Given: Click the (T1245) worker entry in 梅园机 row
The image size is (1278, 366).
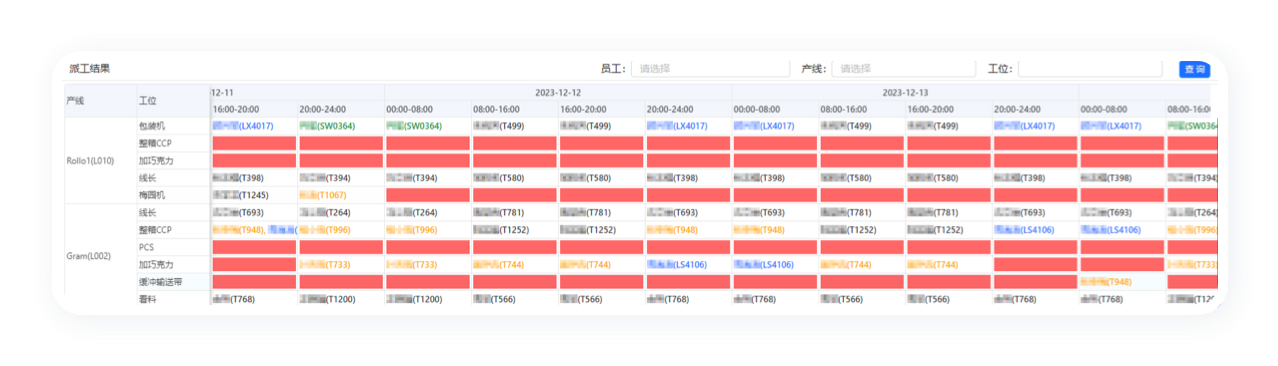Looking at the screenshot, I should [x=241, y=195].
